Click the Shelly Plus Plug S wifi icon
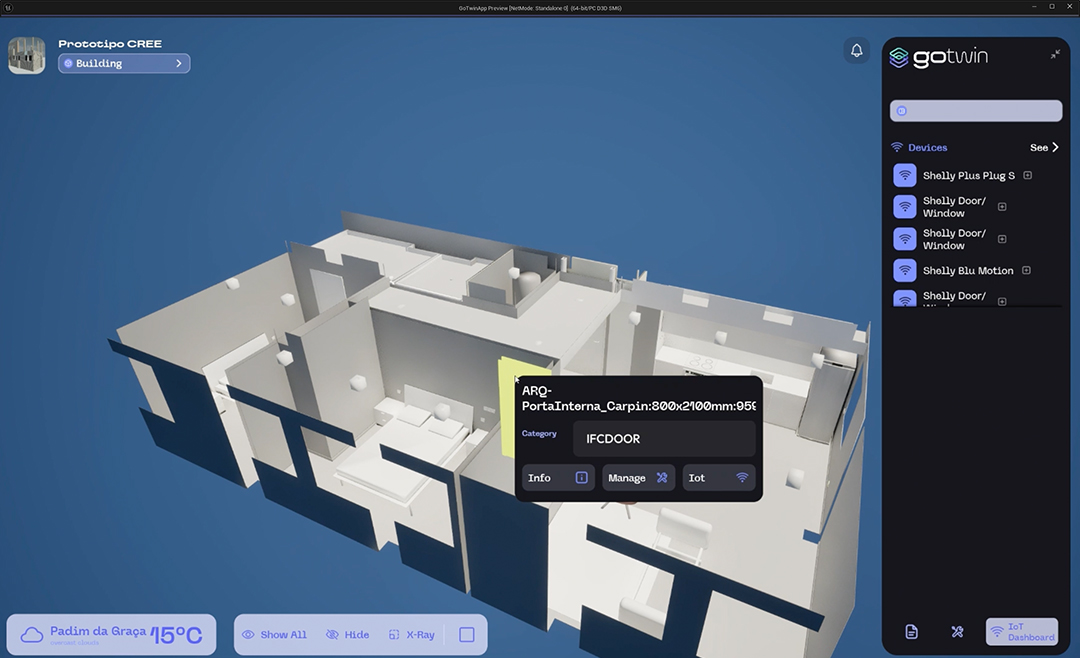The height and width of the screenshot is (658, 1080). [904, 175]
